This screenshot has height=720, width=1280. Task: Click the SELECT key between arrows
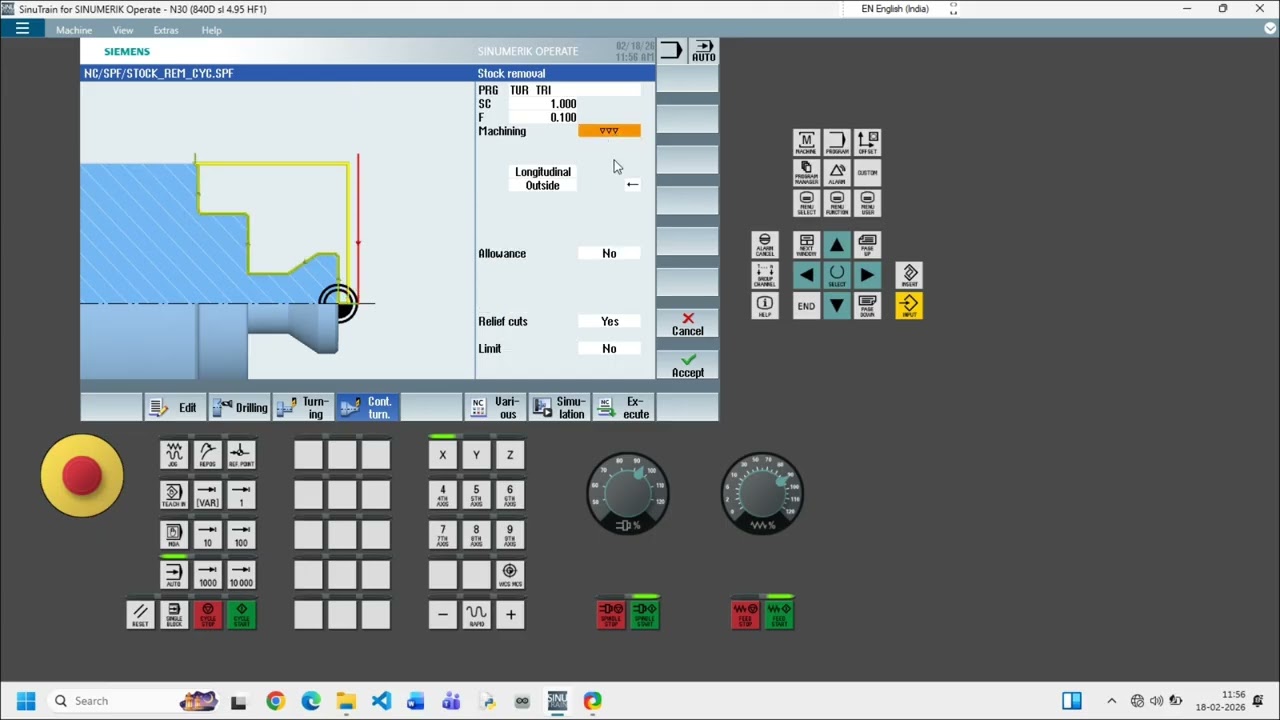coord(837,275)
